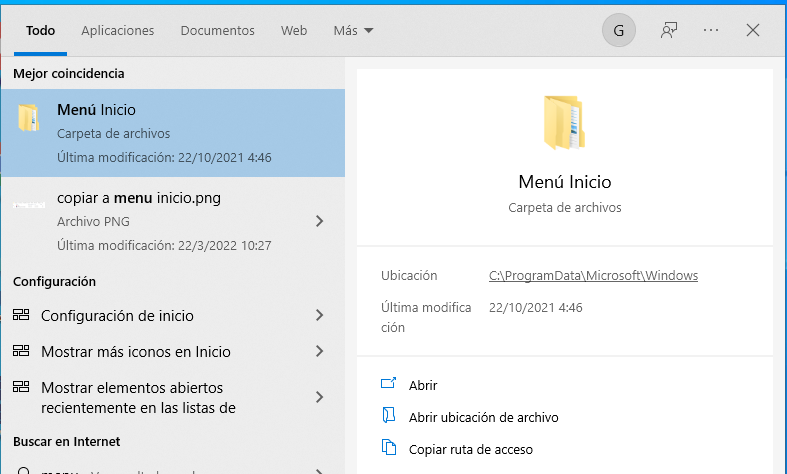The width and height of the screenshot is (787, 474).
Task: Expand arrow for copiar a menu inicio.png
Action: [x=319, y=221]
